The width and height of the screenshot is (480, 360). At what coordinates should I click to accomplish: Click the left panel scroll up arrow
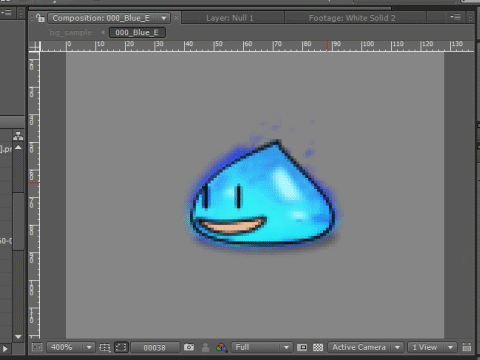tap(18, 147)
